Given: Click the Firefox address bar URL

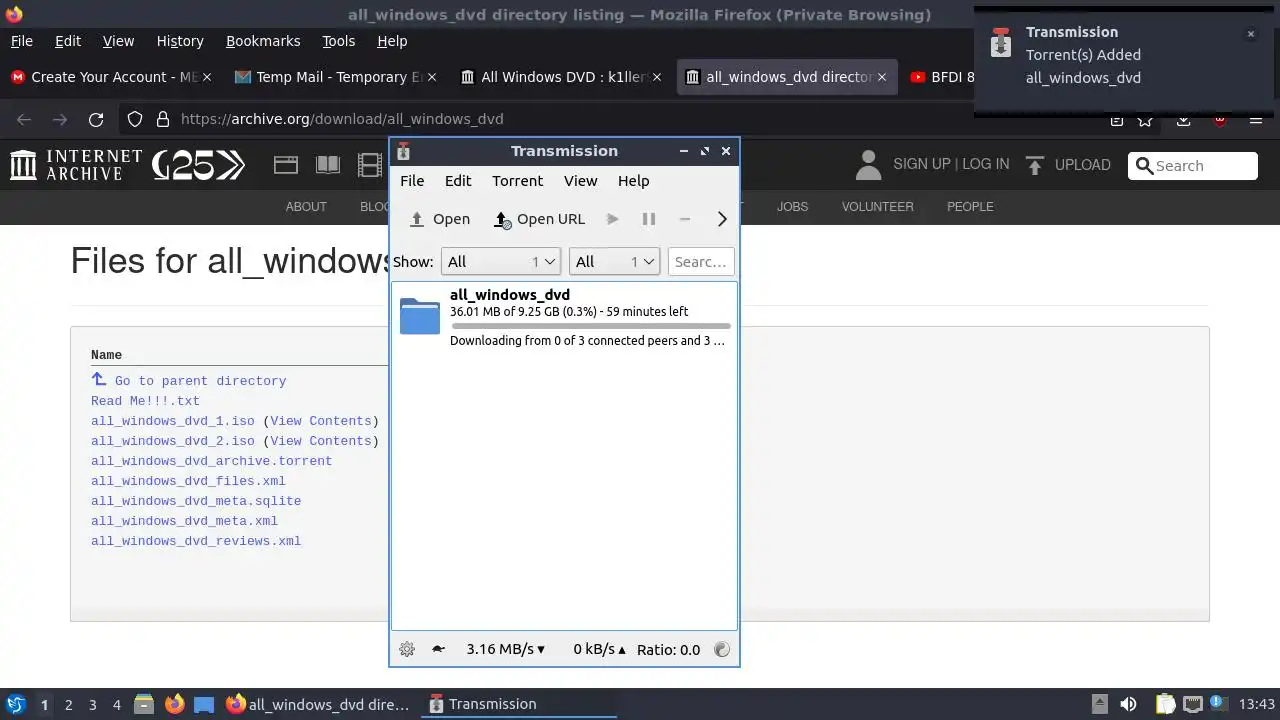Looking at the screenshot, I should (342, 119).
